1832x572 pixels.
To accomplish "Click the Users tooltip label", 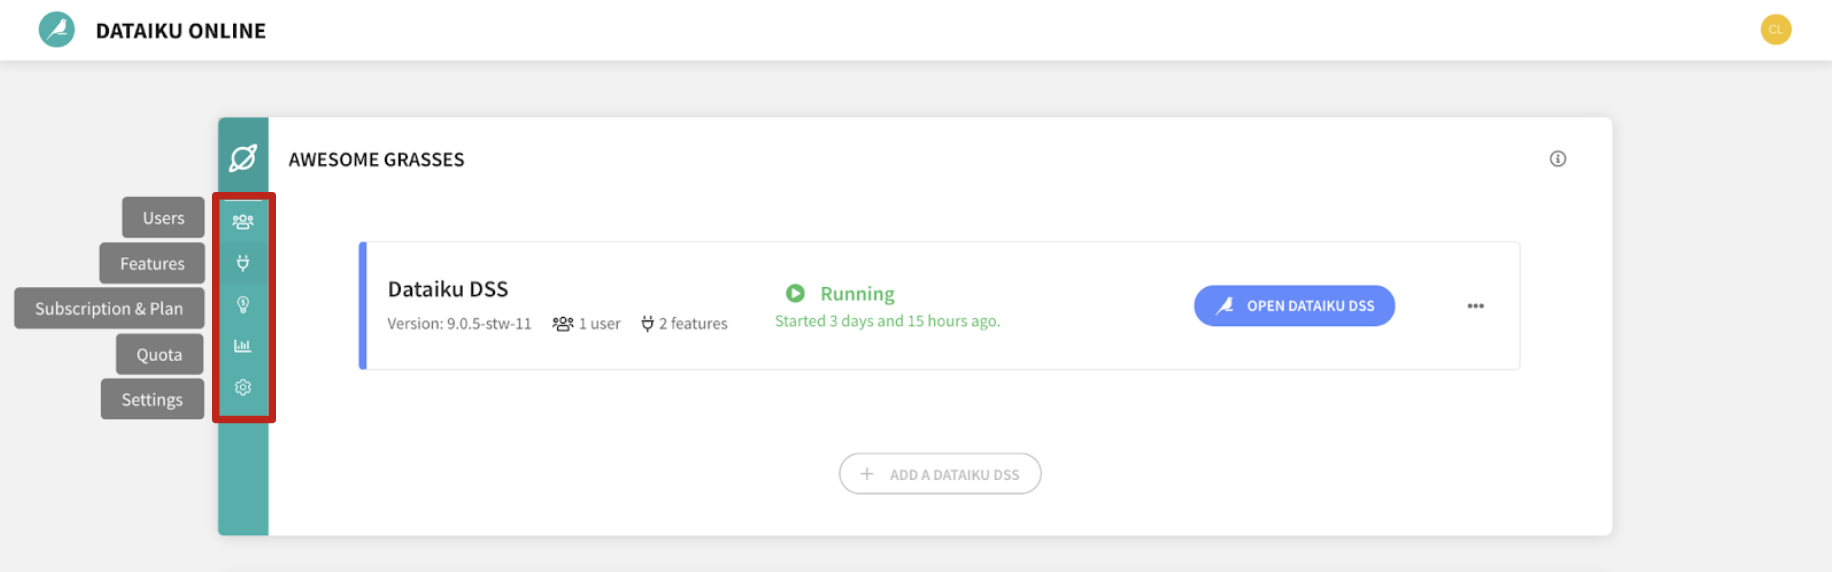I will tap(163, 218).
